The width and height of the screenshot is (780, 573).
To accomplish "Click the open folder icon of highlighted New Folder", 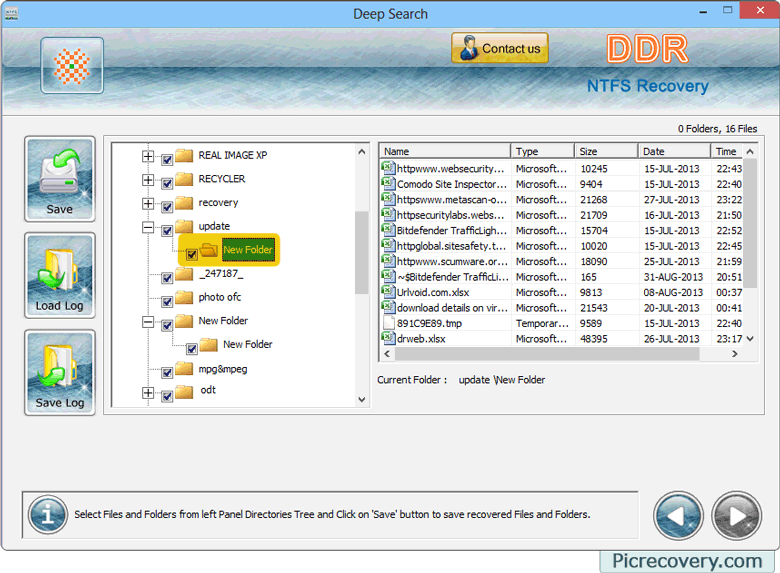I will point(209,249).
